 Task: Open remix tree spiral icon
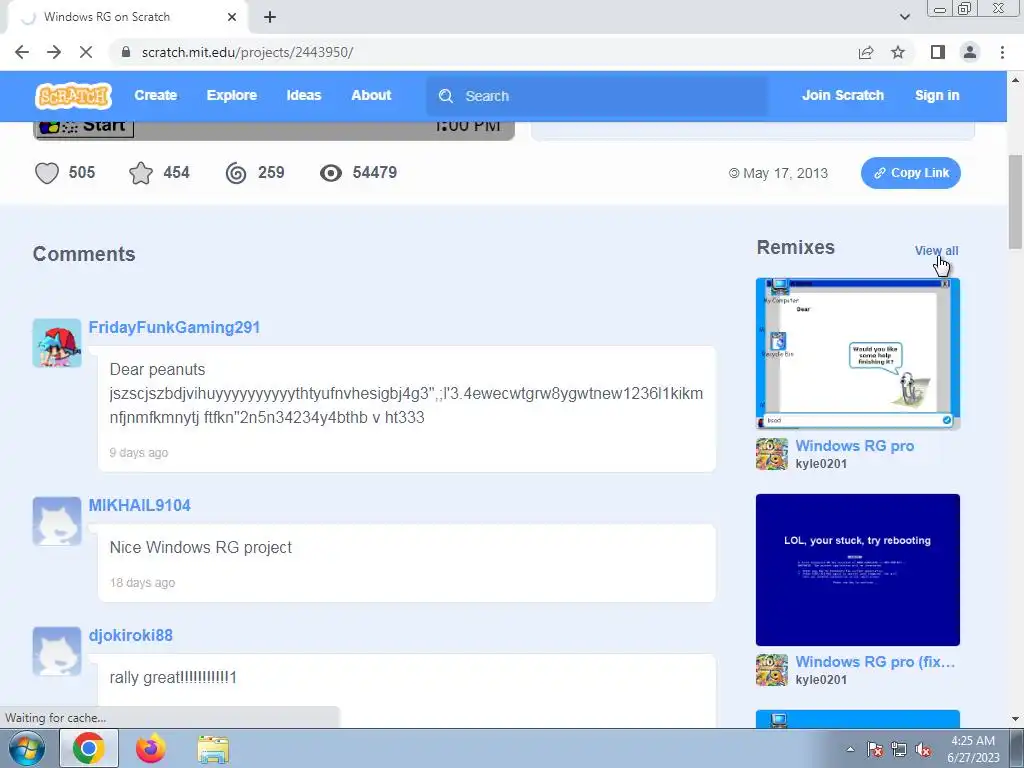coord(236,173)
